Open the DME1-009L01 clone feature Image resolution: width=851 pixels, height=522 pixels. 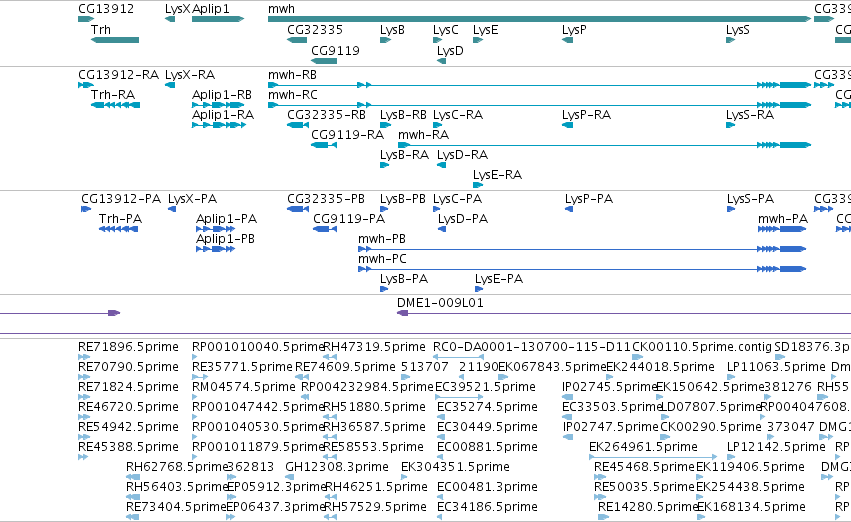[x=624, y=313]
